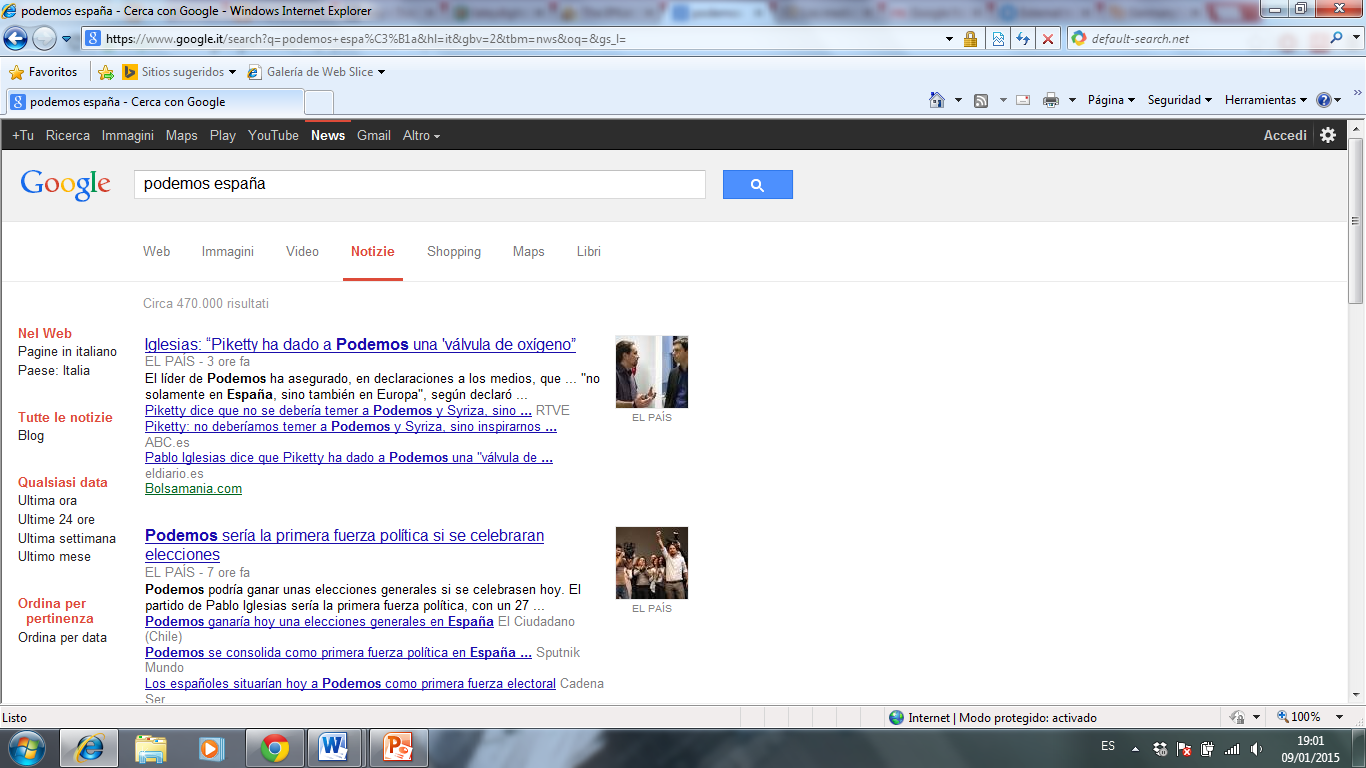Screen dimensions: 1366x768
Task: Open a new blank tab
Action: [x=319, y=102]
